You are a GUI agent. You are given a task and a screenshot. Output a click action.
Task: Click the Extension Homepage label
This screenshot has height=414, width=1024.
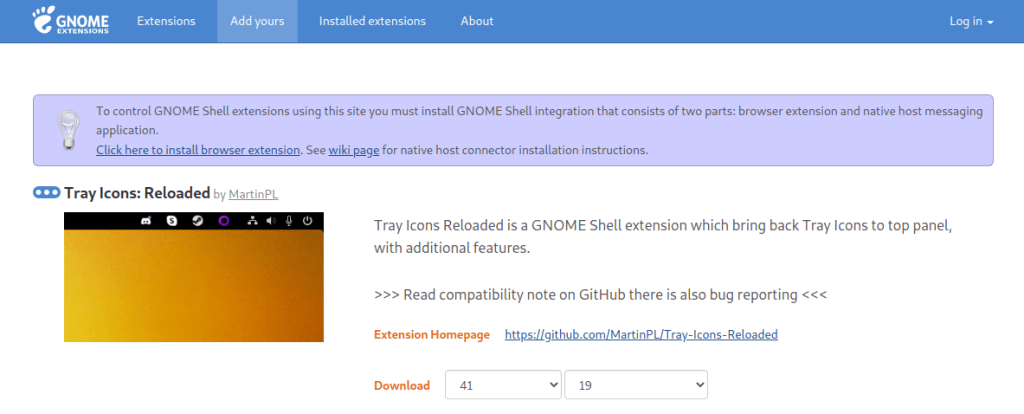(x=432, y=334)
